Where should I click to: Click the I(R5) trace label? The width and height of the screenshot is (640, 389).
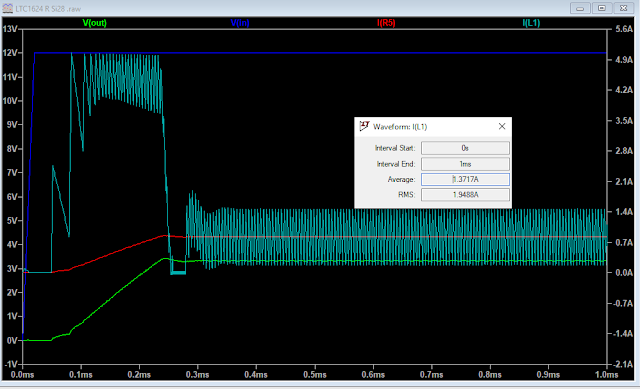[386, 23]
